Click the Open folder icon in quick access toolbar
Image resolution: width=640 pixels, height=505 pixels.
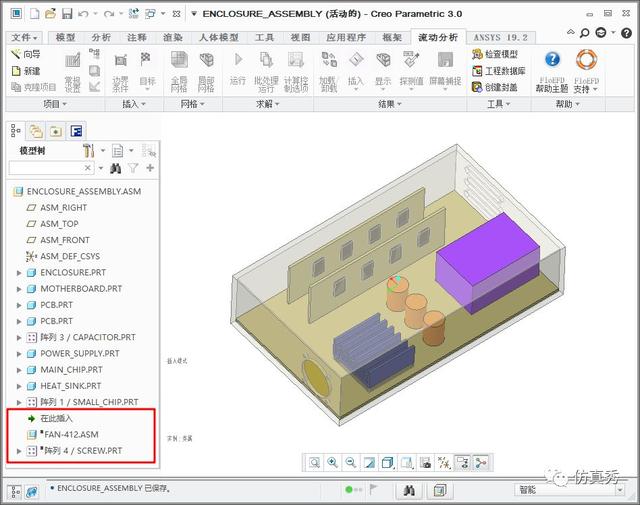[50, 13]
